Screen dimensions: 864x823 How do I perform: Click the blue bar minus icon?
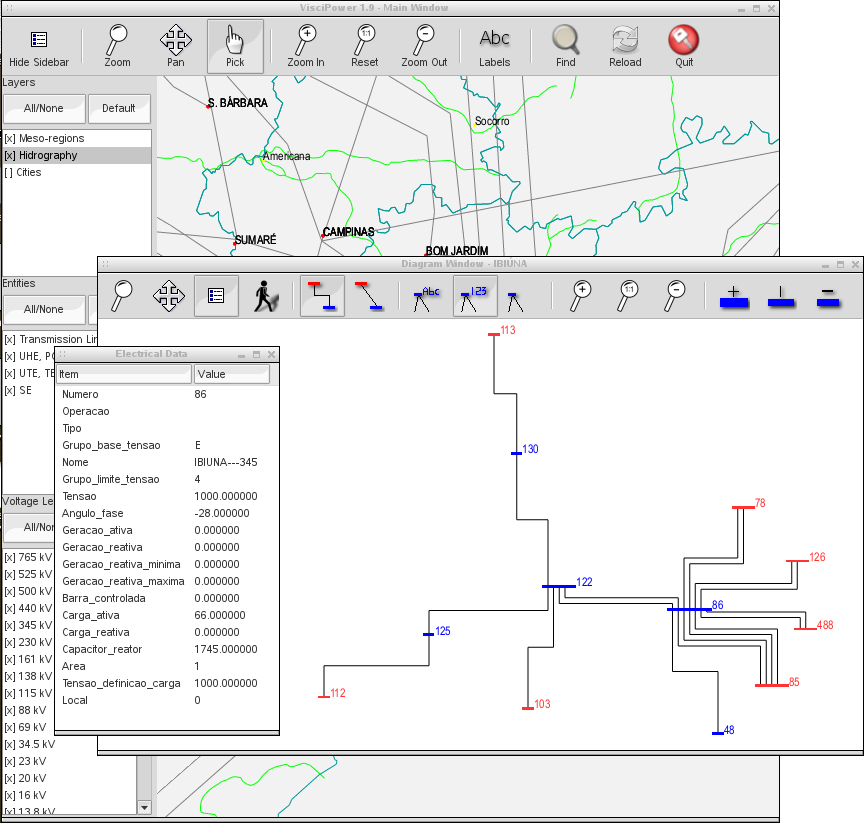828,297
